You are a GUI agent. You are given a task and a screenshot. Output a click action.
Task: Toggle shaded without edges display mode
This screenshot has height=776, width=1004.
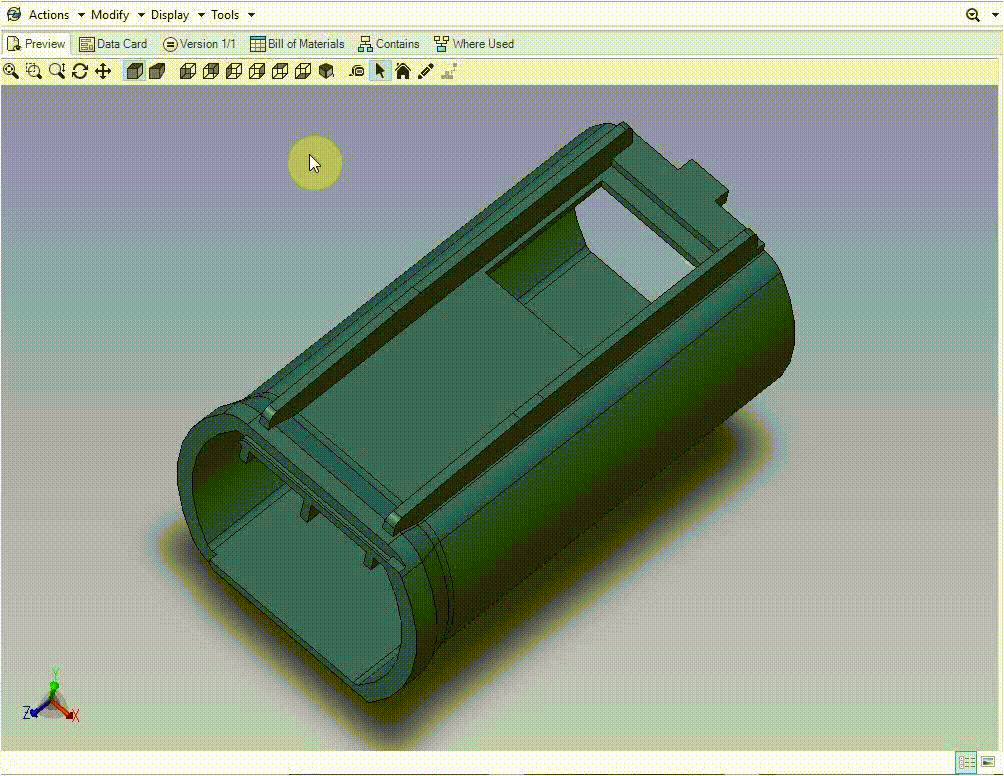156,71
